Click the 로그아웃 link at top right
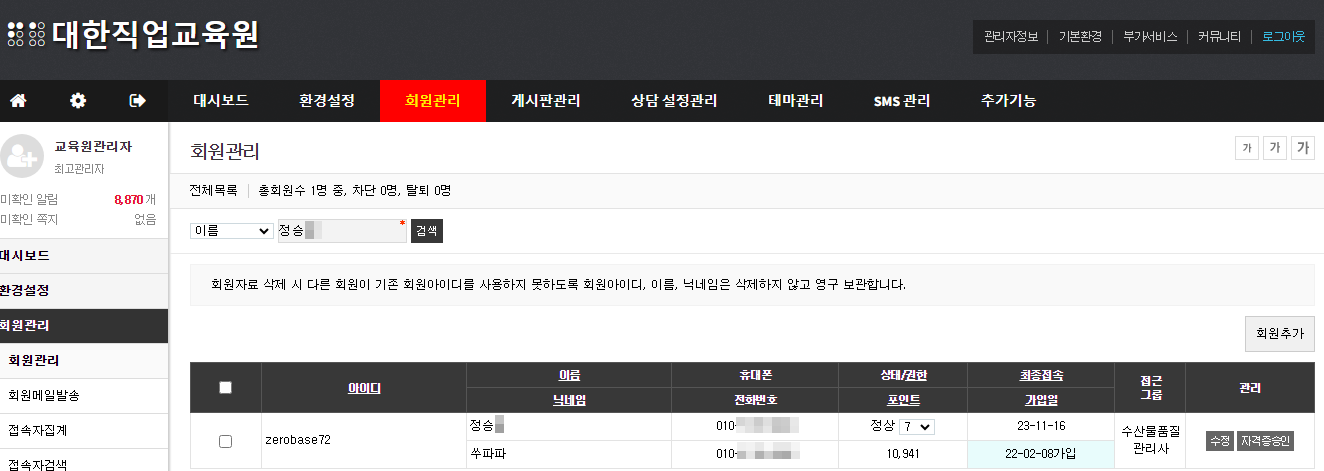This screenshot has width=1324, height=471. click(1283, 37)
